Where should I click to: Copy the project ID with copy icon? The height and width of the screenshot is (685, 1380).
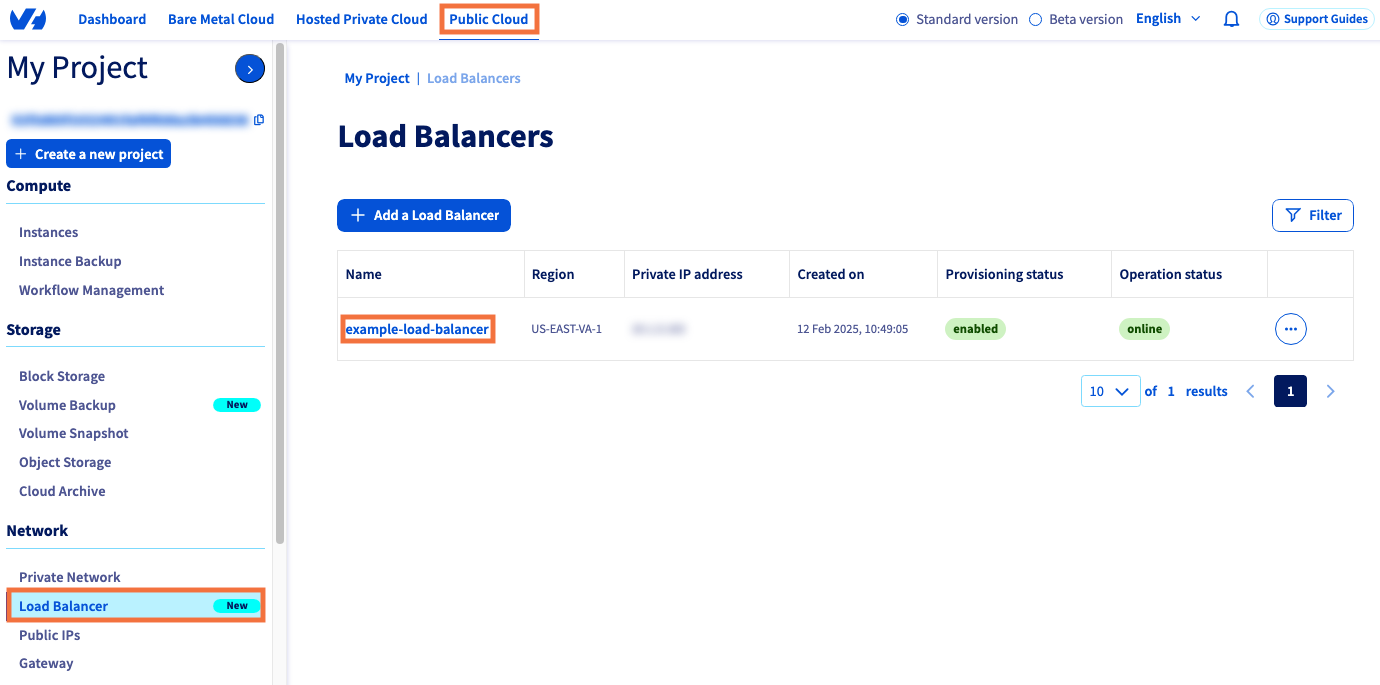coord(259,120)
